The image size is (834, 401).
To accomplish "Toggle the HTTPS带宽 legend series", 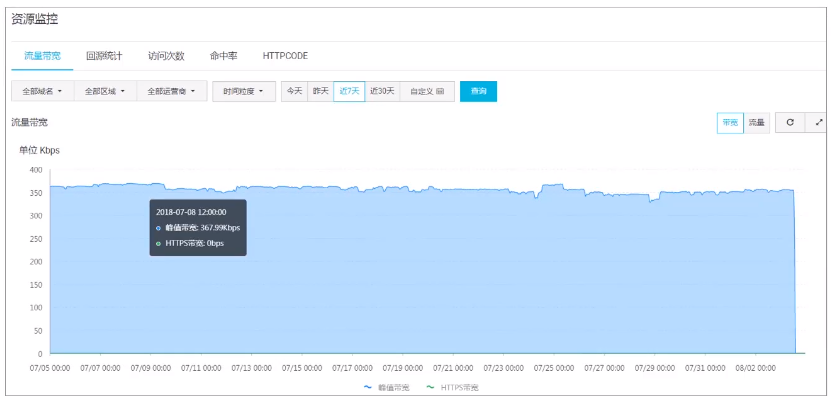I will tap(452, 386).
